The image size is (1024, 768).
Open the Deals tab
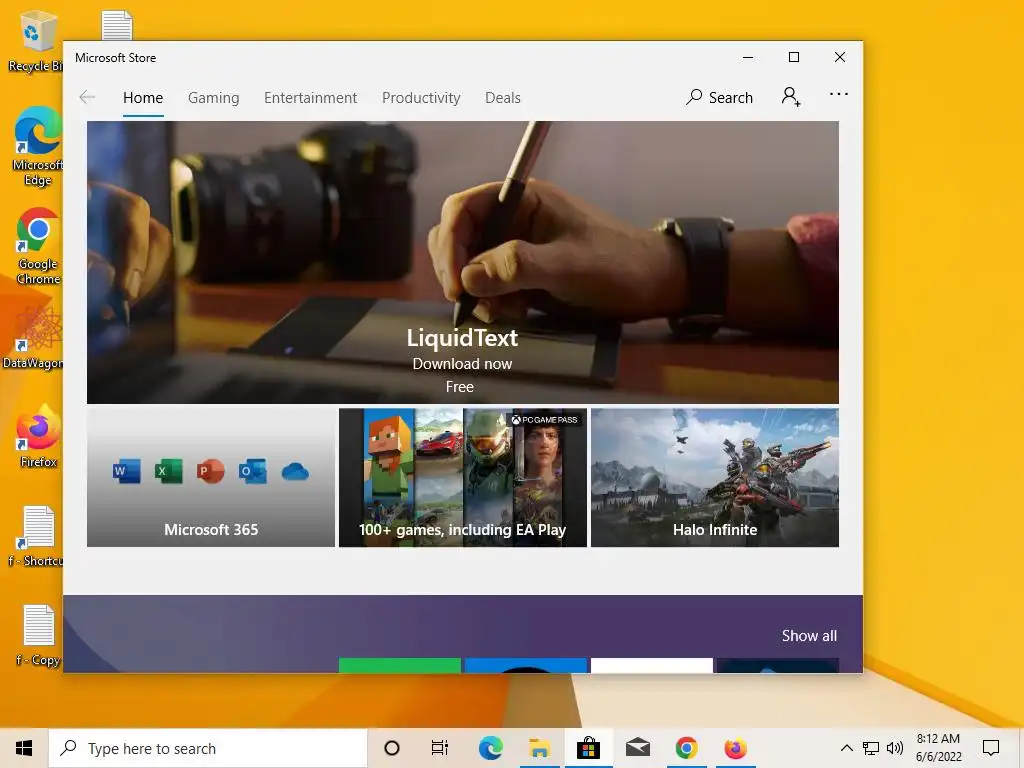(503, 98)
